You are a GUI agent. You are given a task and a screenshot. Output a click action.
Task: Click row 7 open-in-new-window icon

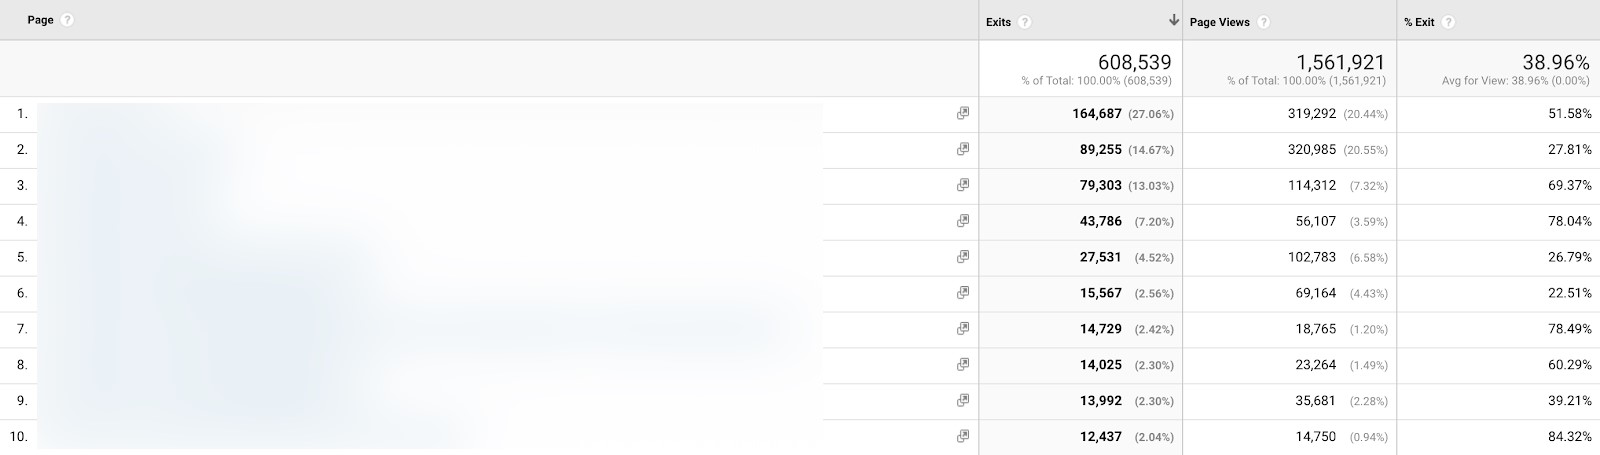coord(963,328)
